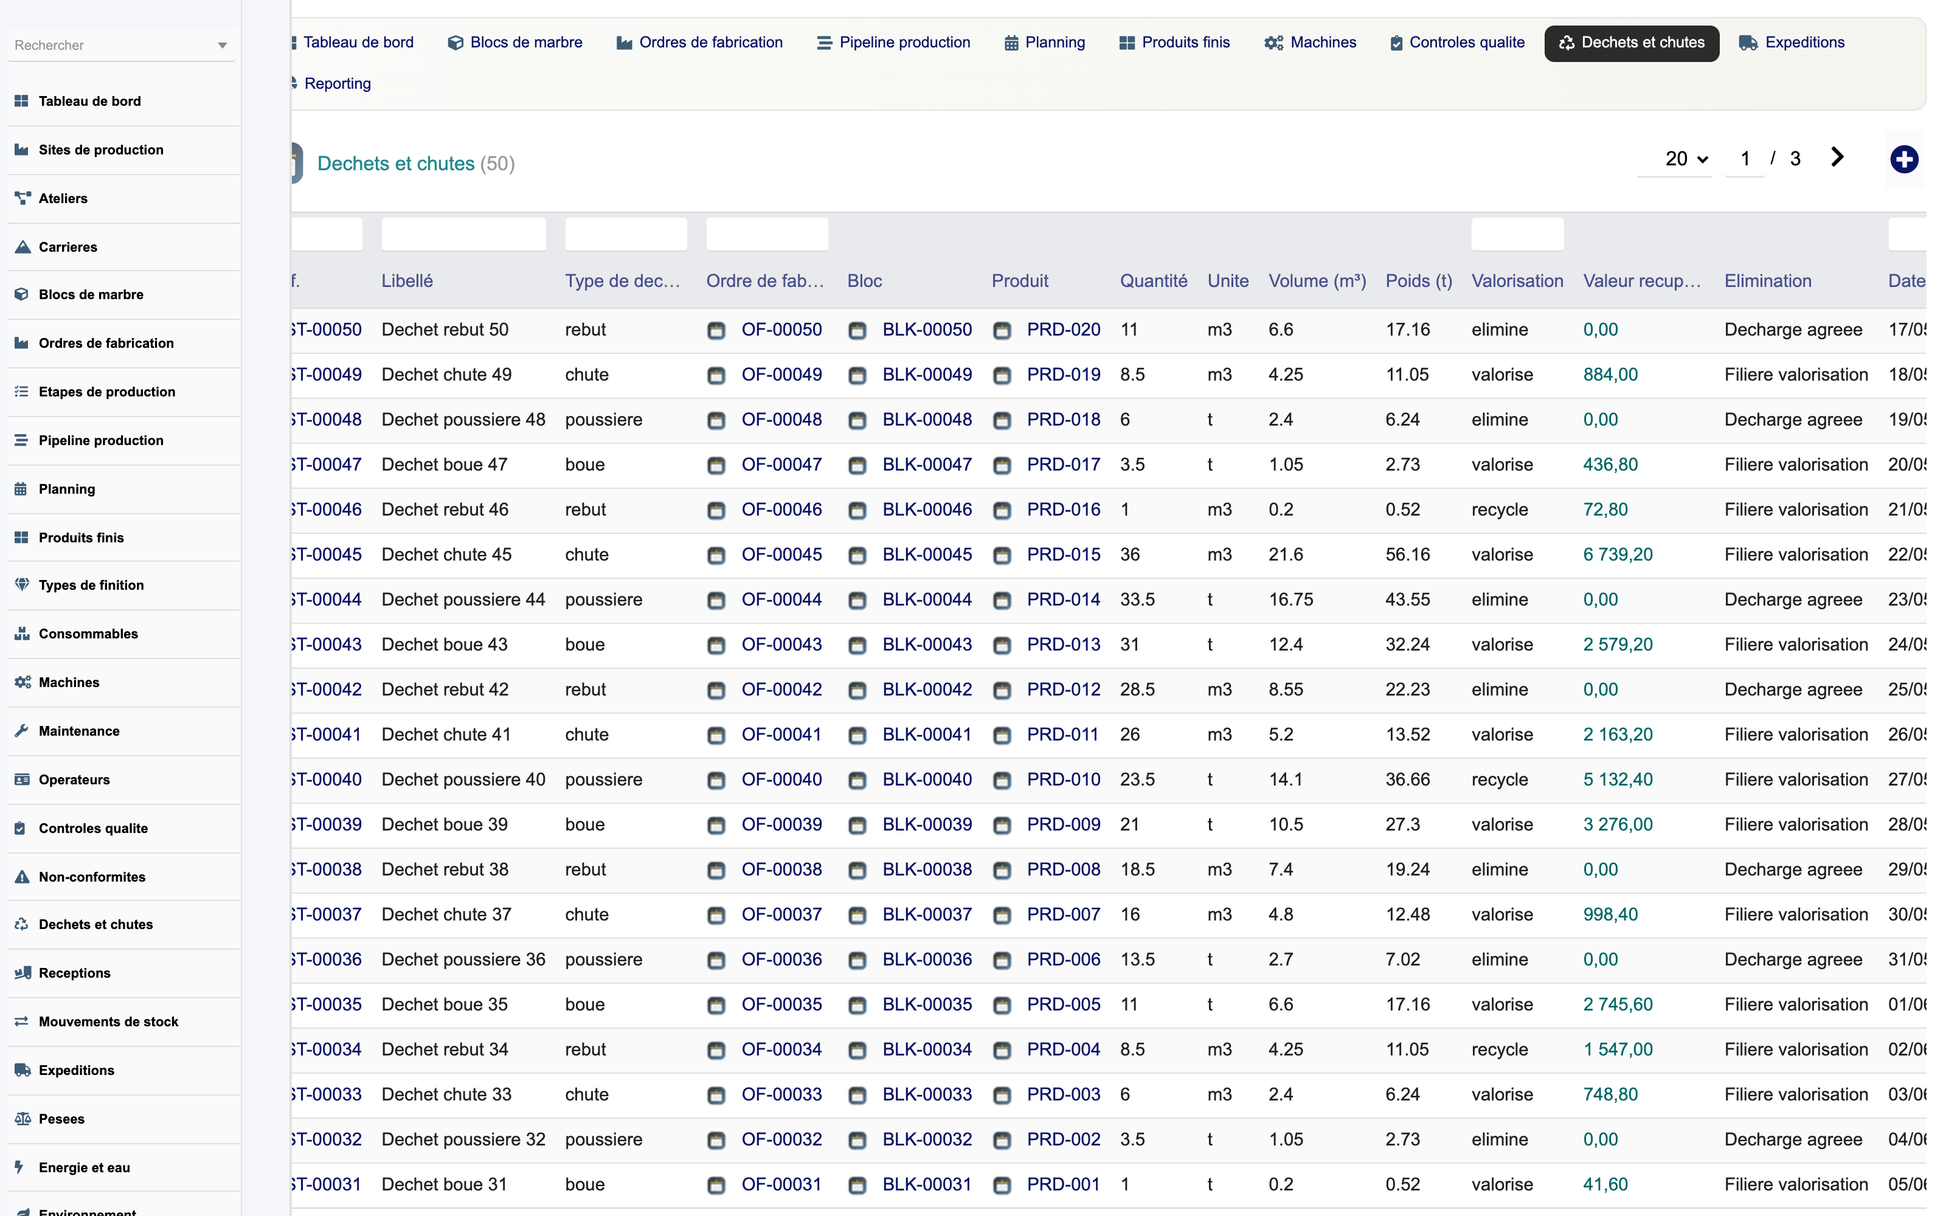Image resolution: width=1946 pixels, height=1216 pixels.
Task: Click the record icon beside OF-00050
Action: click(716, 331)
